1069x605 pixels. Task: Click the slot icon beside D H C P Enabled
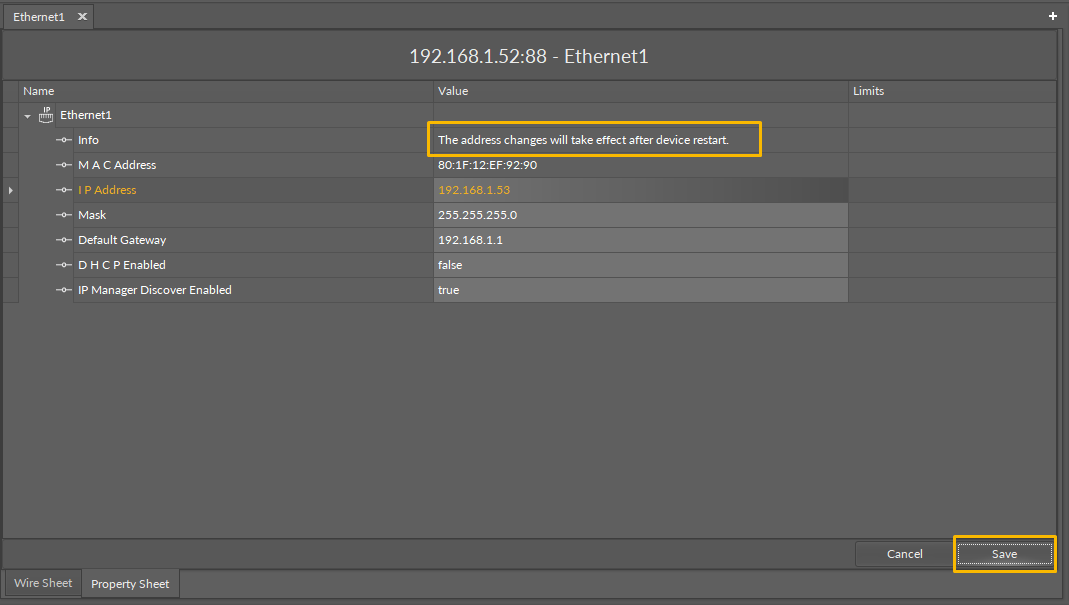64,265
